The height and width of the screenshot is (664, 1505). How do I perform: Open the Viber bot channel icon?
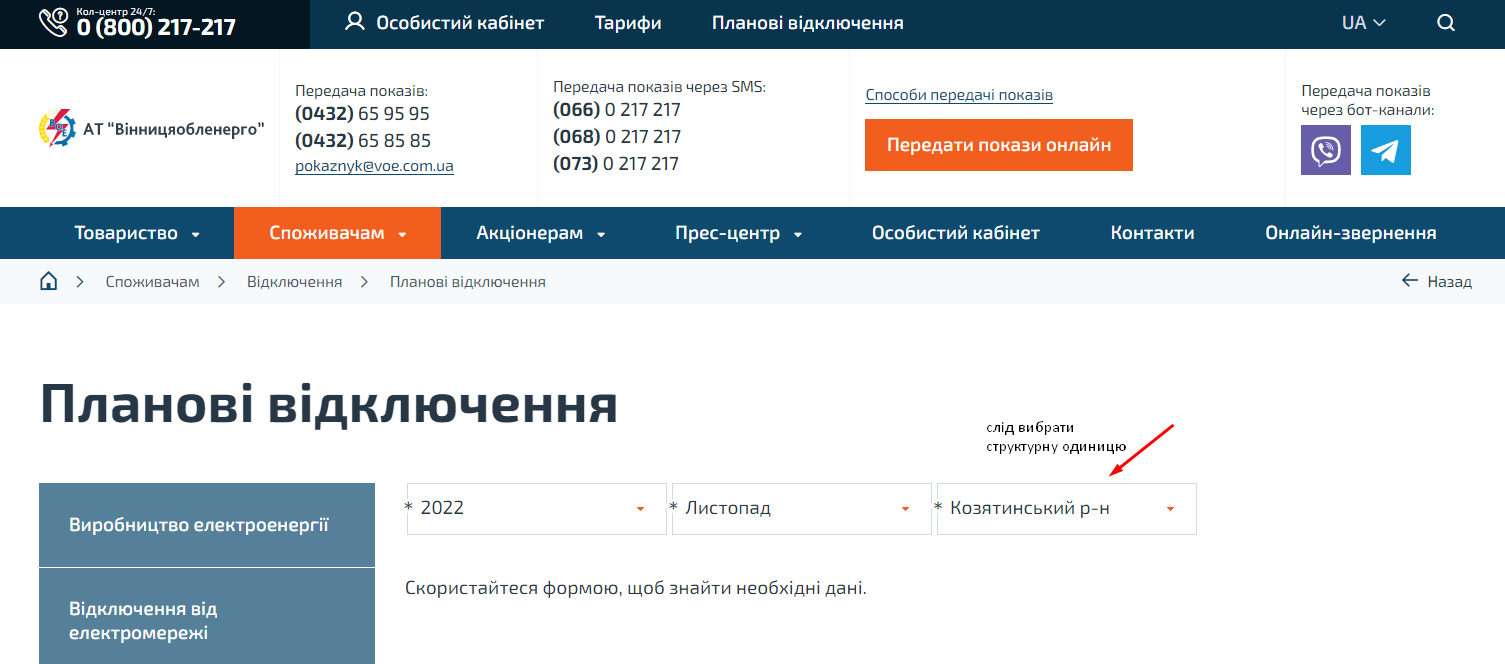(1325, 150)
